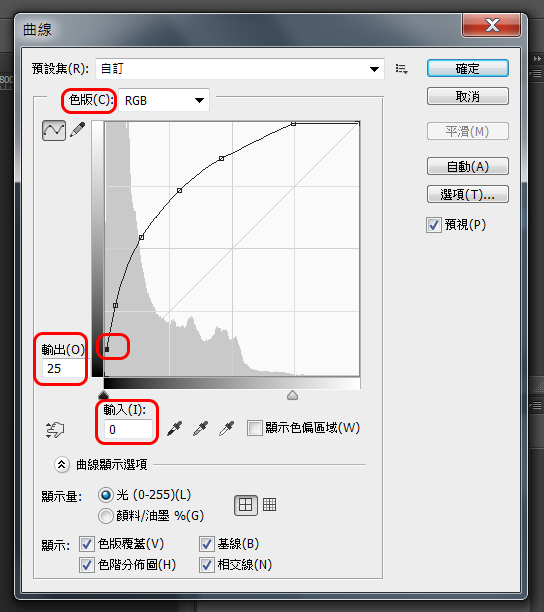The image size is (544, 612).
Task: Select the pencil draw-curve tool
Action: [78, 130]
